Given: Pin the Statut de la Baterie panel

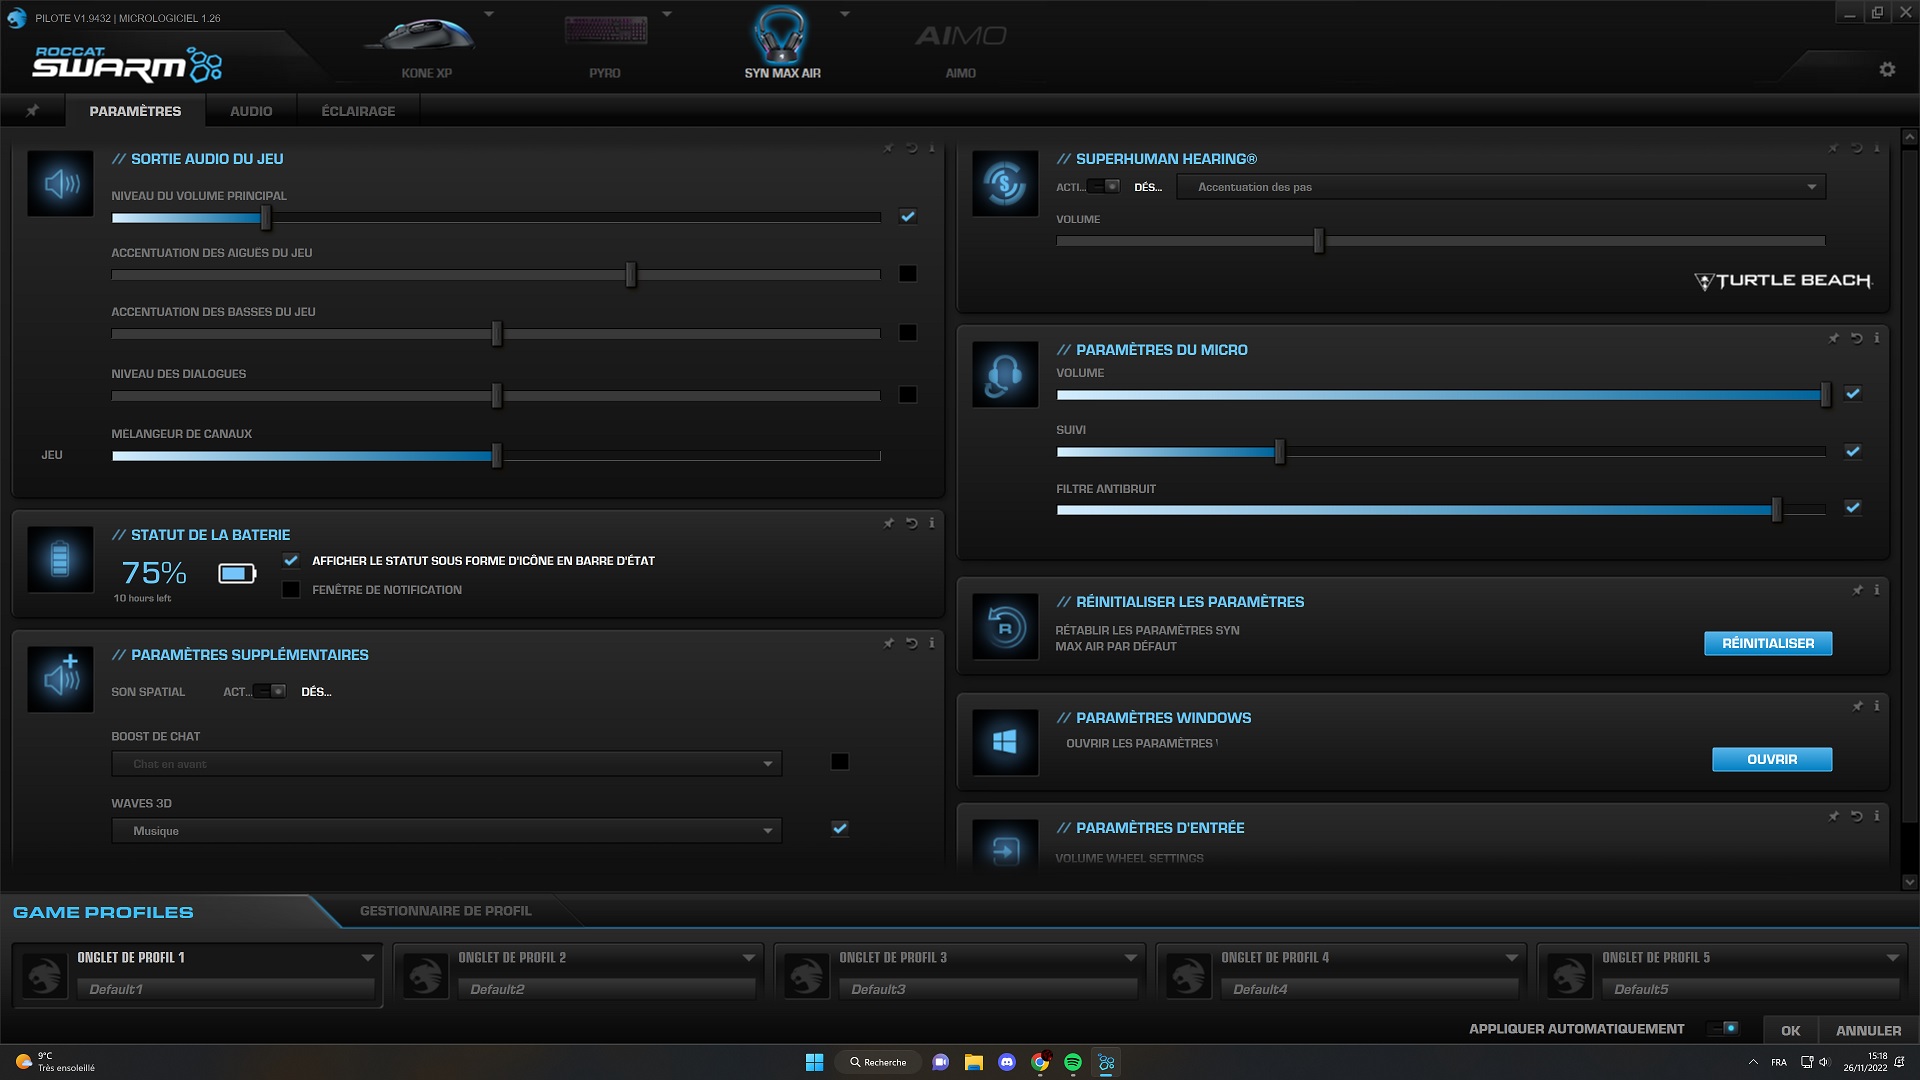Looking at the screenshot, I should (x=888, y=523).
